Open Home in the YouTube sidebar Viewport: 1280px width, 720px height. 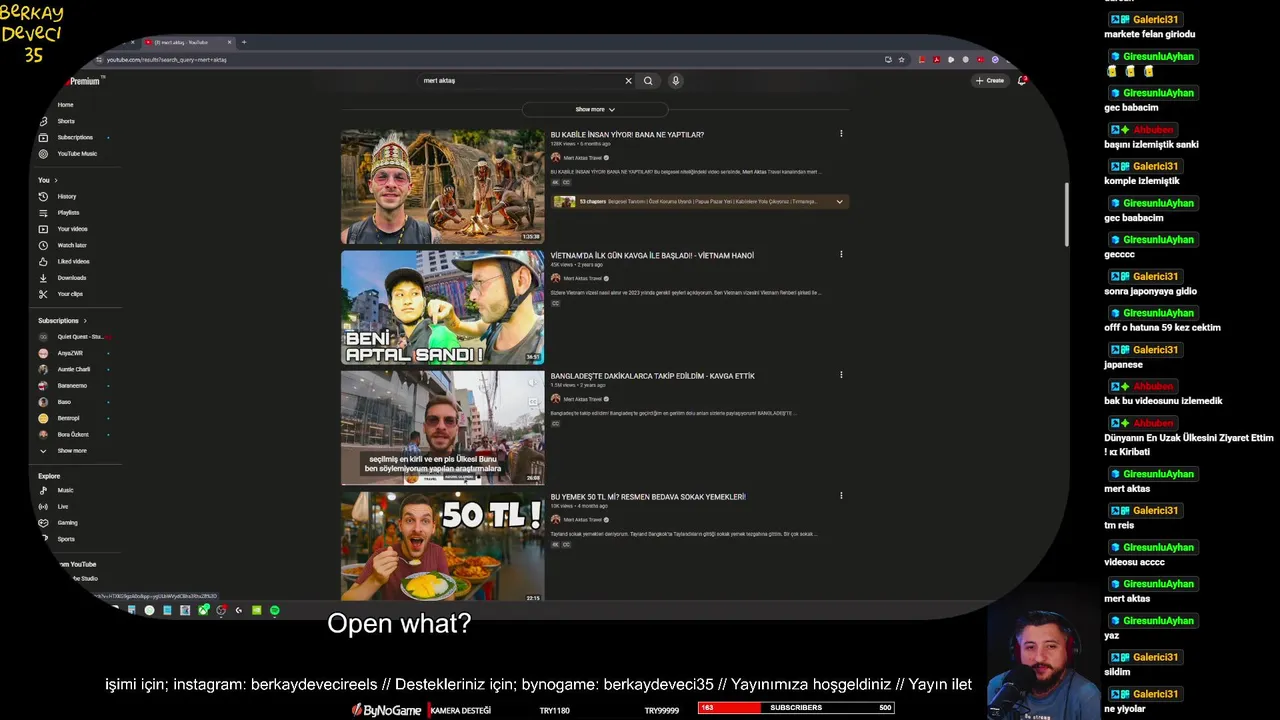coord(65,105)
